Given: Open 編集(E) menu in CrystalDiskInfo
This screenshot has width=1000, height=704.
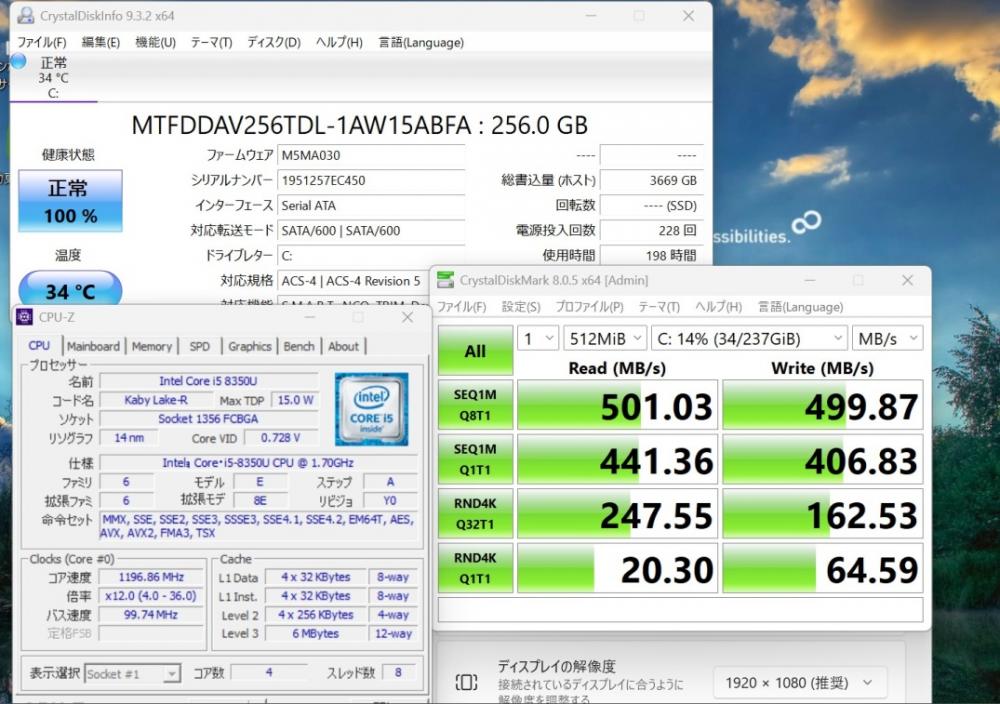Looking at the screenshot, I should [101, 42].
